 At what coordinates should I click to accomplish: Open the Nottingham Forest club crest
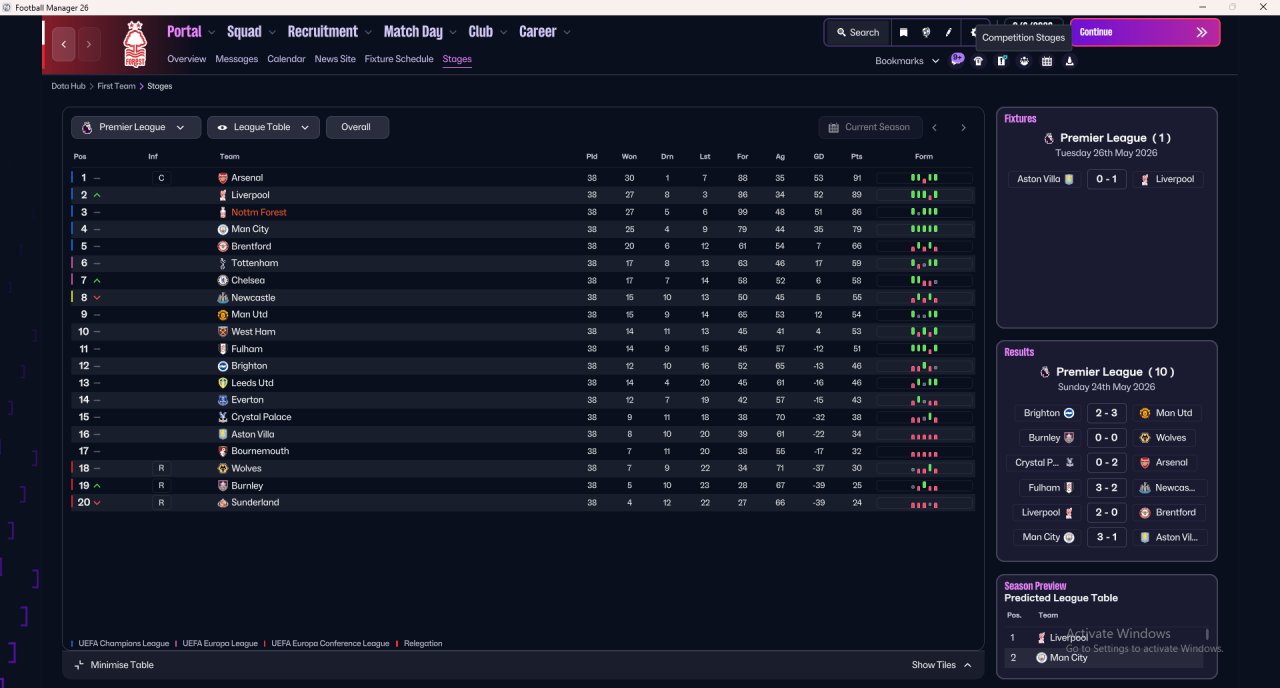[134, 45]
